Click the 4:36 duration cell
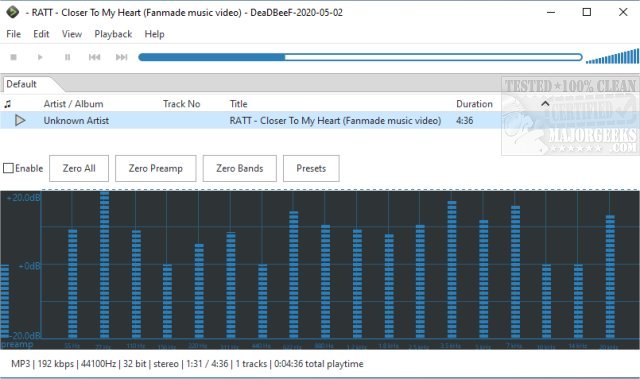640x379 pixels. [464, 121]
